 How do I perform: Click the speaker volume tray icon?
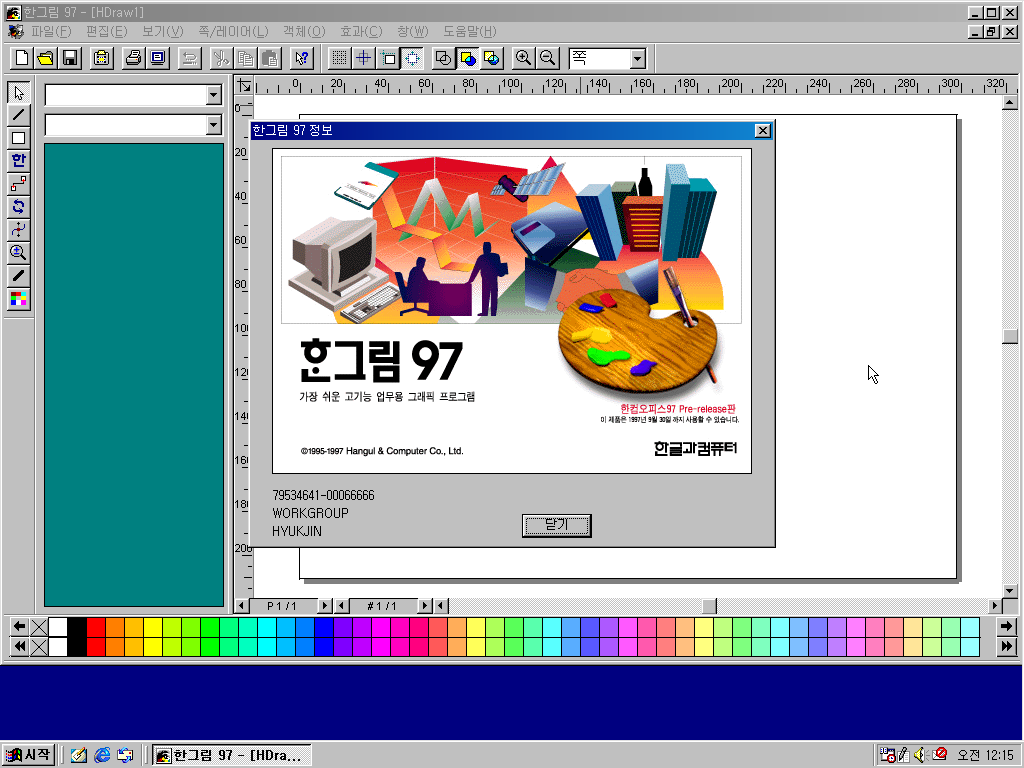(x=921, y=755)
